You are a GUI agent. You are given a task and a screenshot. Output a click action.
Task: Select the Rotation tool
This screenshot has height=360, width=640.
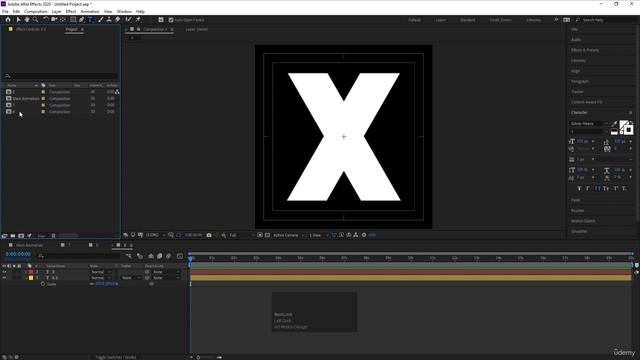click(x=46, y=20)
